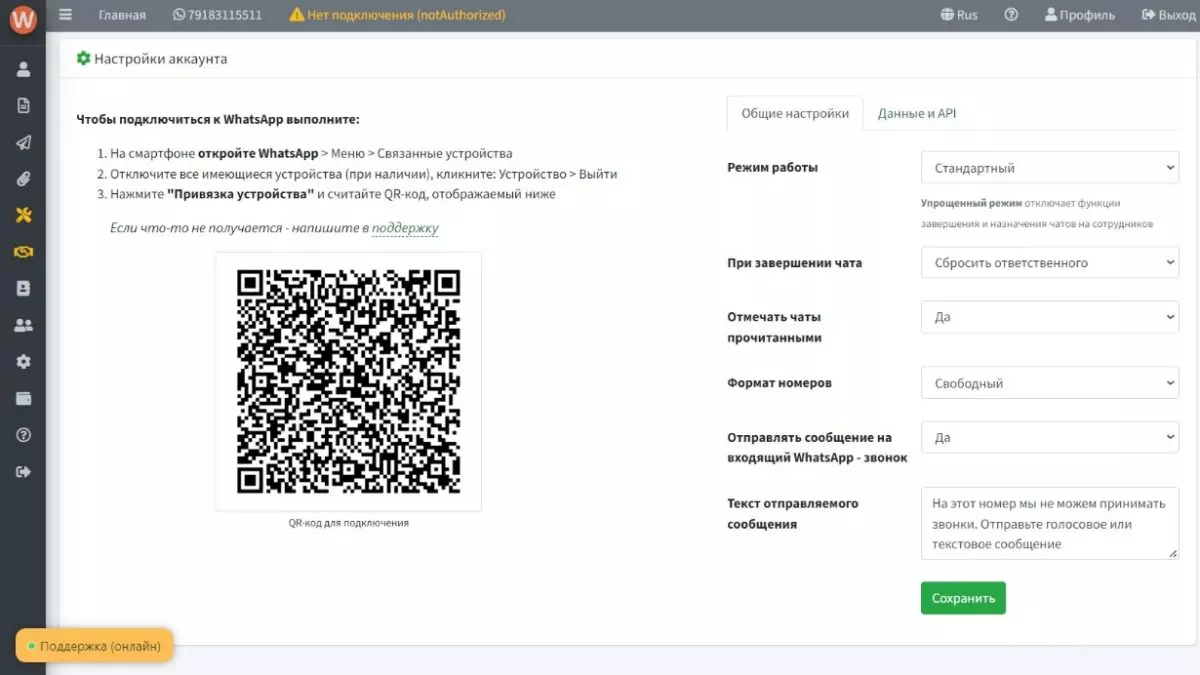Screen dimensions: 1200x675
Task: Open the yellow tools sidebar icon
Action: click(x=23, y=215)
